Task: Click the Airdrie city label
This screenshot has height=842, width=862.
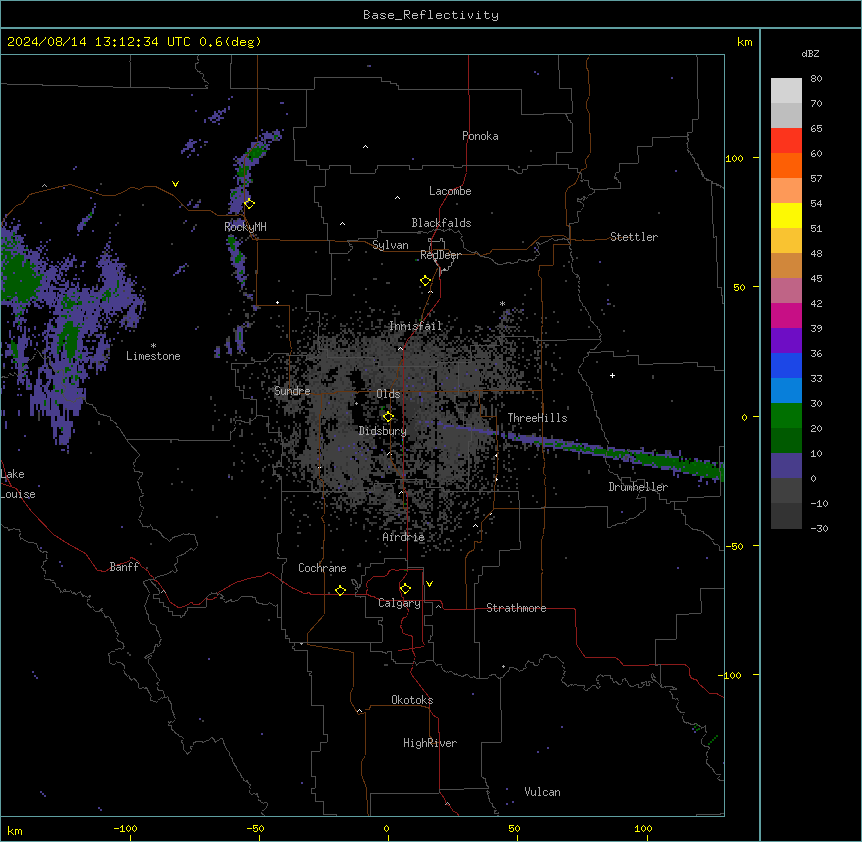Action: tap(404, 537)
